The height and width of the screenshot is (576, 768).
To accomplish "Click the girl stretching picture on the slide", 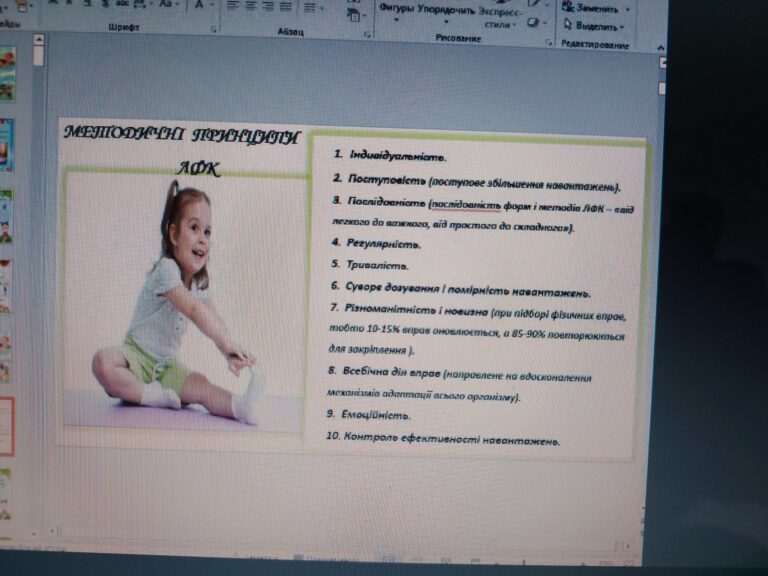I will [183, 302].
